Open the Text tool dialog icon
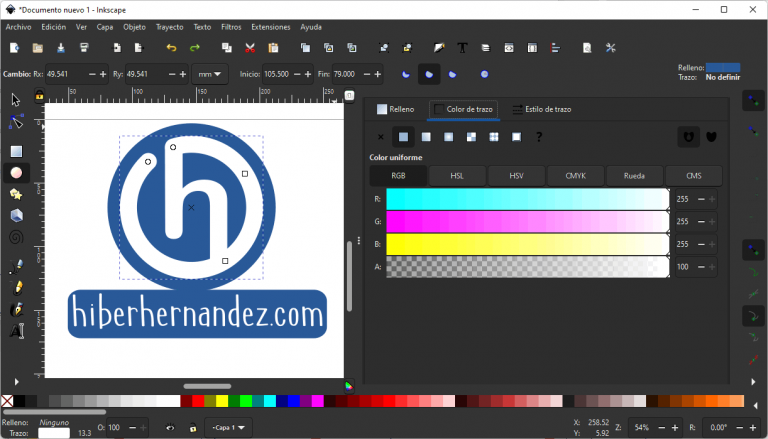768x439 pixels. click(462, 47)
